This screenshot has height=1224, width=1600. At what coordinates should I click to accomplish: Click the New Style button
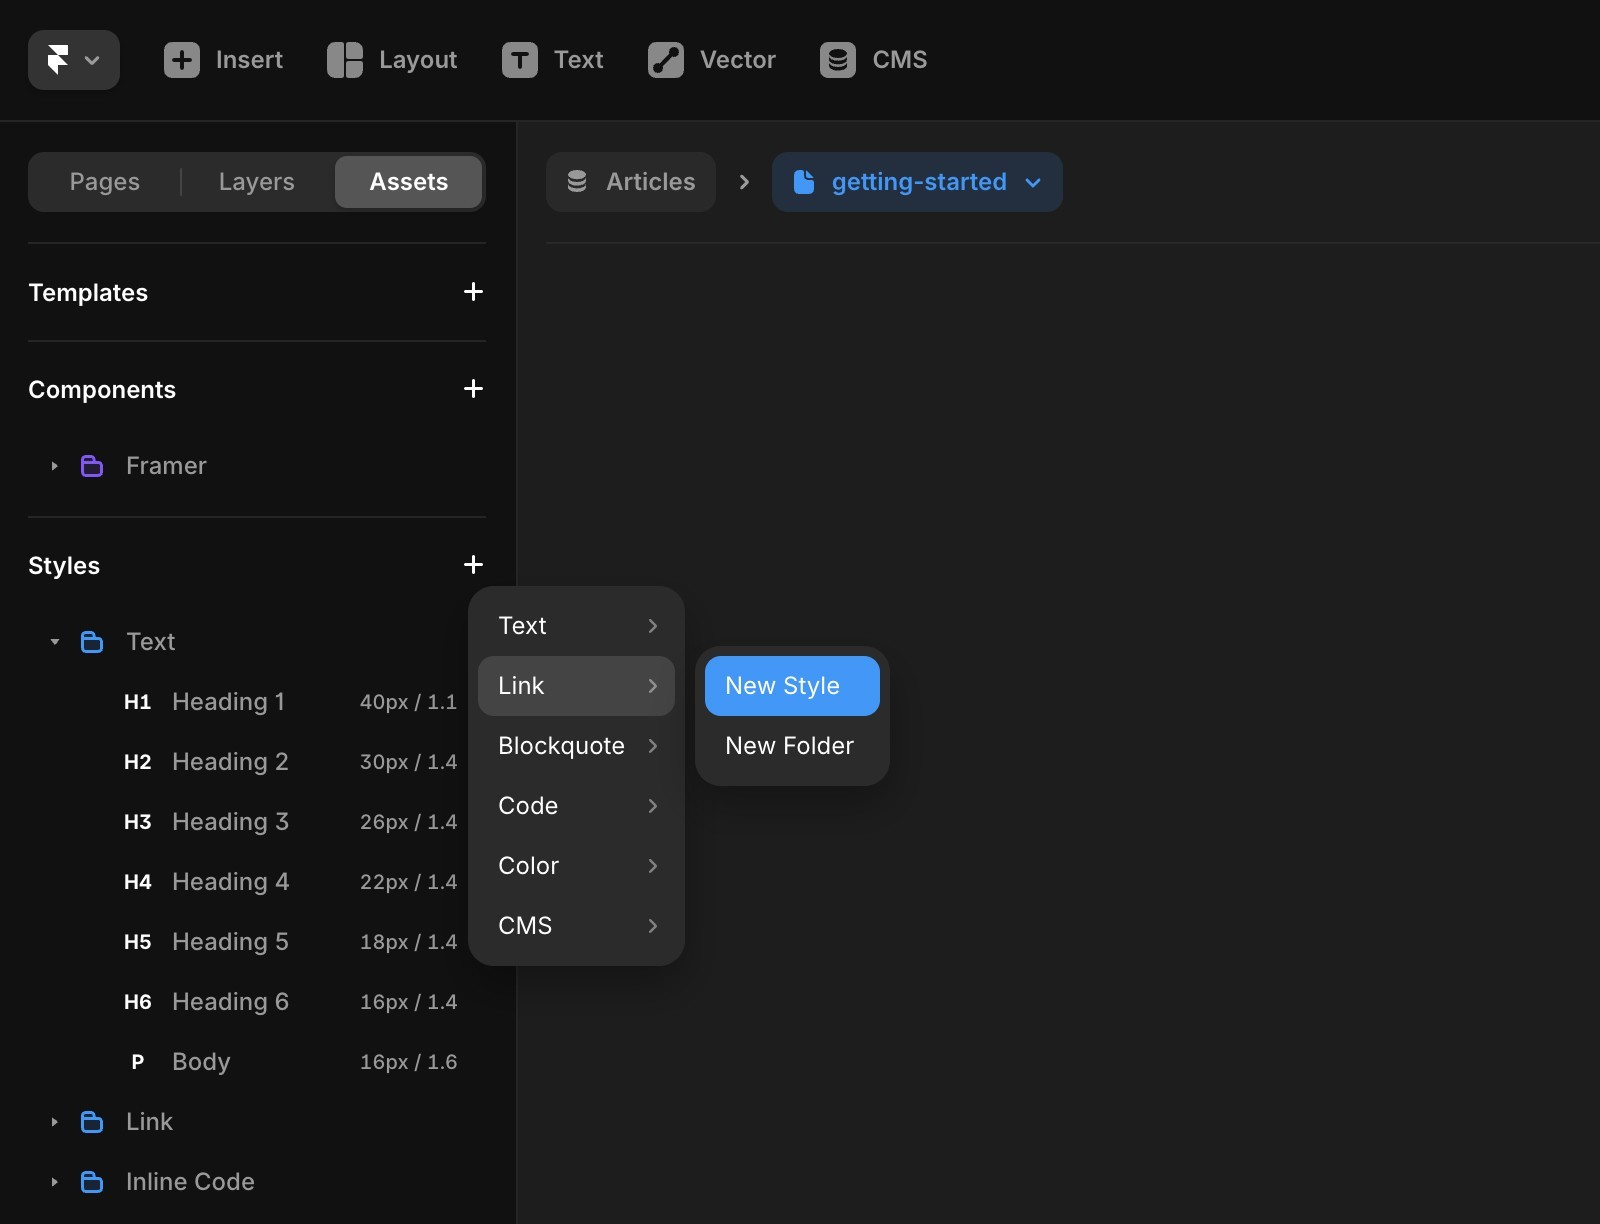[790, 686]
